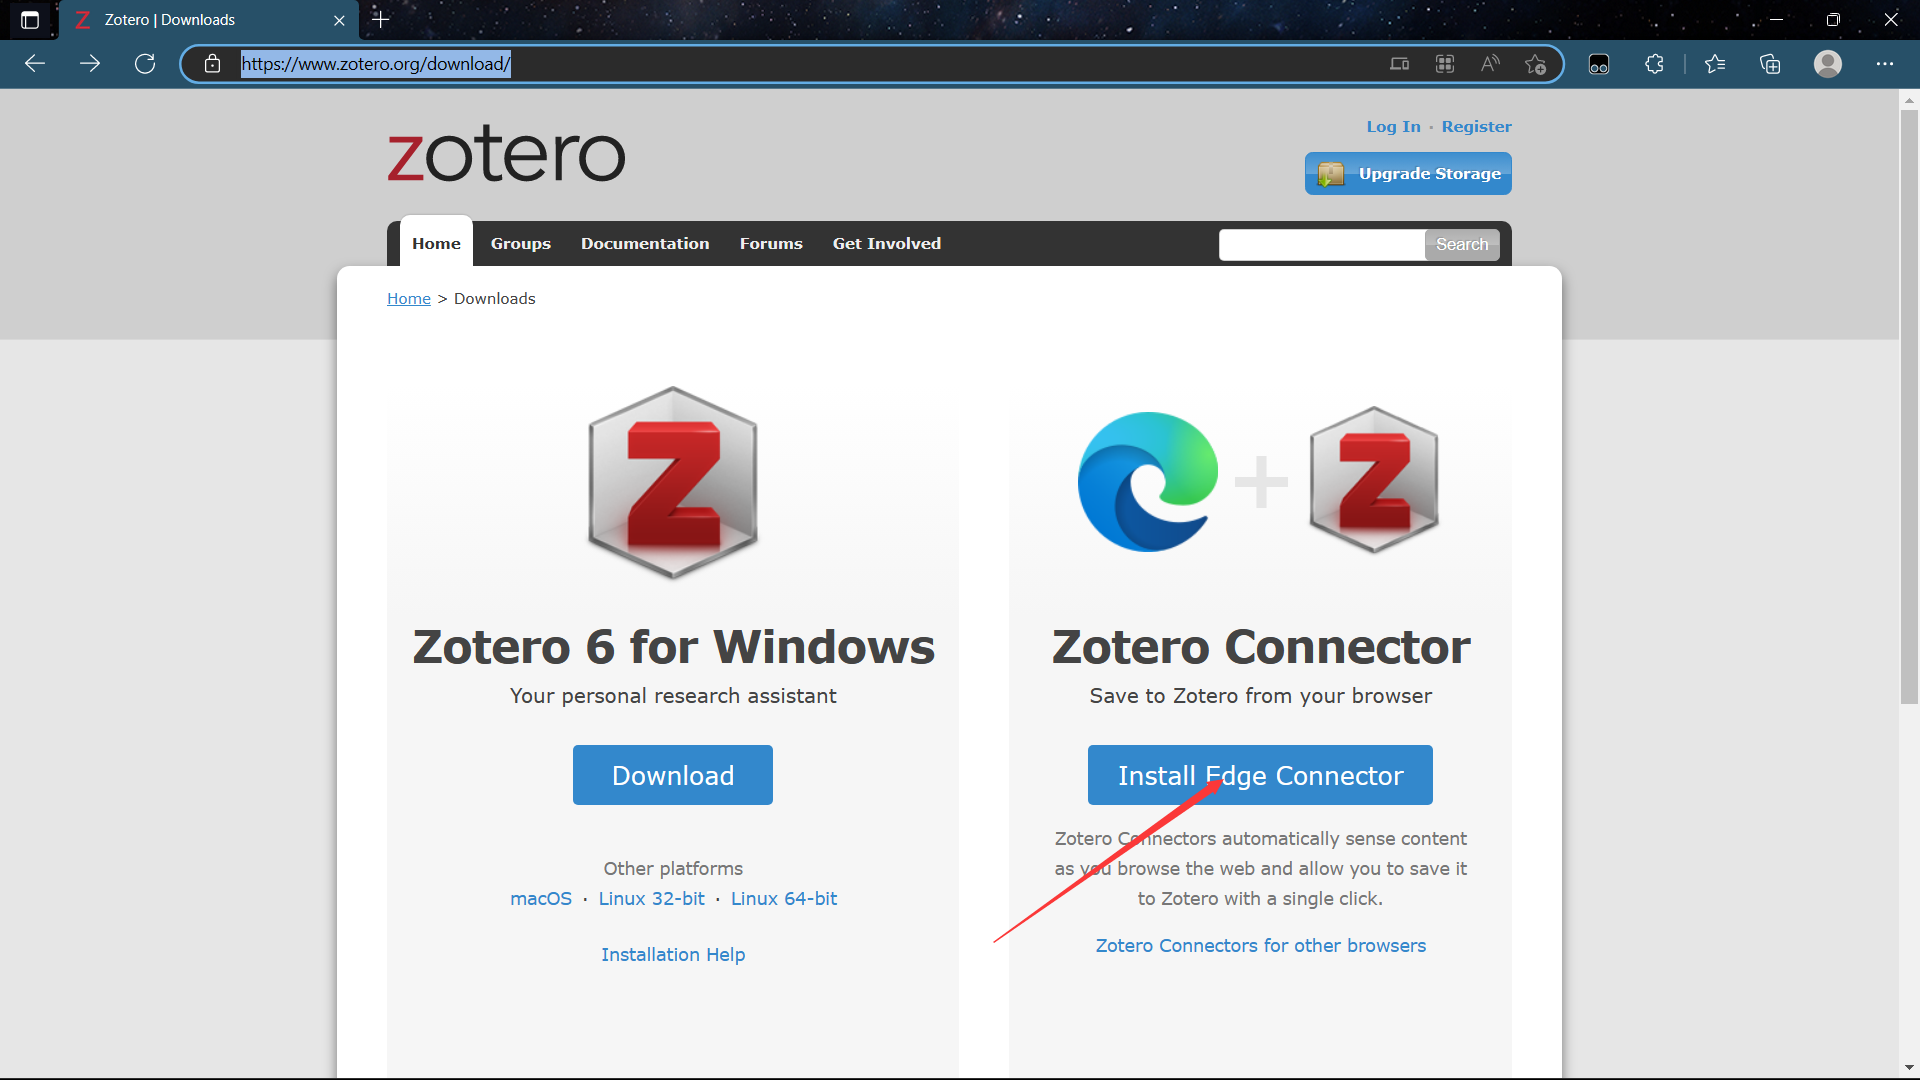This screenshot has height=1080, width=1920.
Task: Activate the Read aloud icon in the toolbar
Action: pyautogui.click(x=1489, y=63)
